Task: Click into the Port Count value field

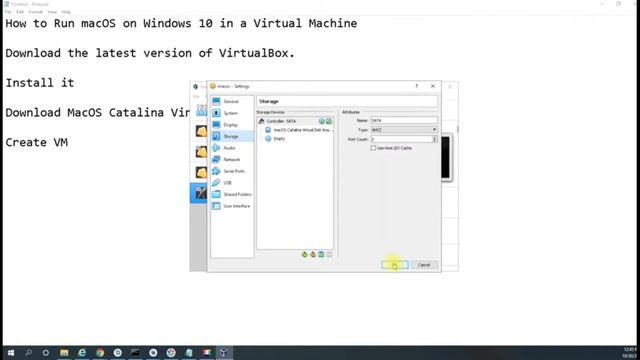Action: [401, 139]
